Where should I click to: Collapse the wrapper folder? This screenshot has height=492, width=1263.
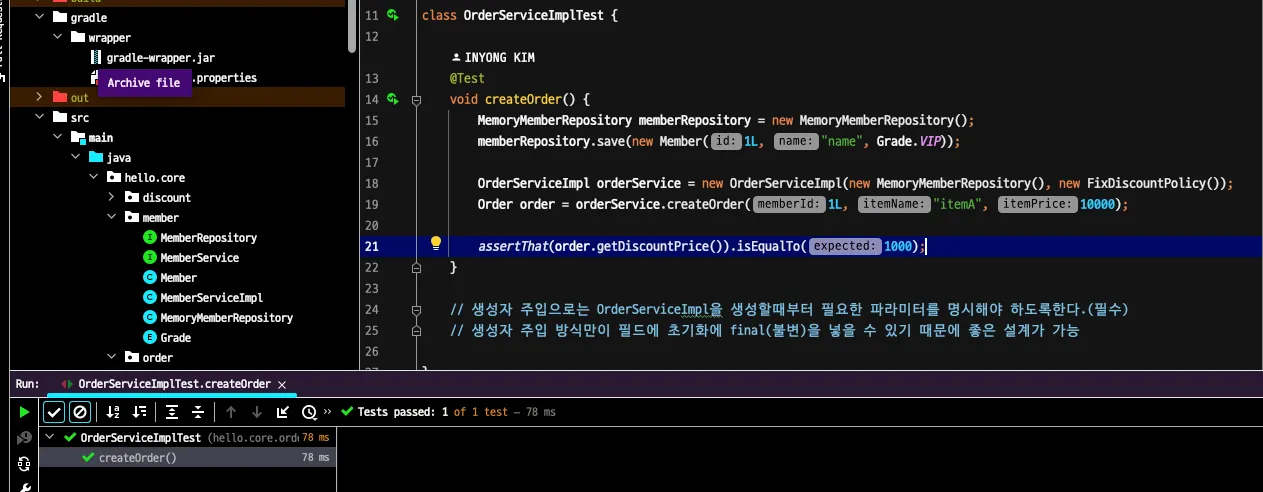(x=57, y=37)
